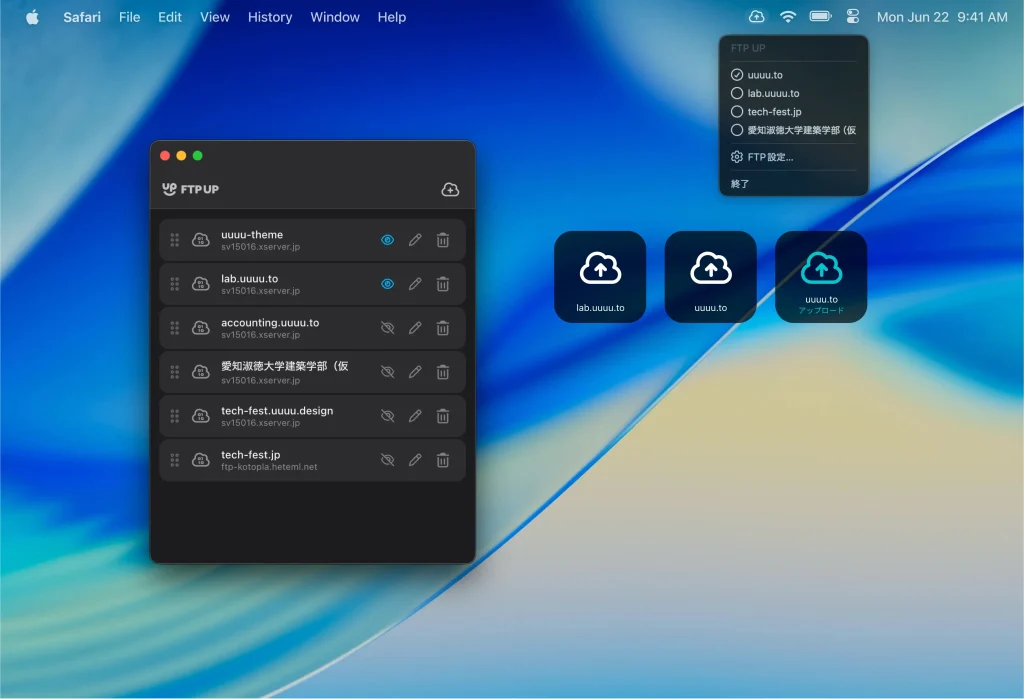This screenshot has height=699, width=1024.
Task: Click 終了 to quit FTP UP
Action: 740,184
